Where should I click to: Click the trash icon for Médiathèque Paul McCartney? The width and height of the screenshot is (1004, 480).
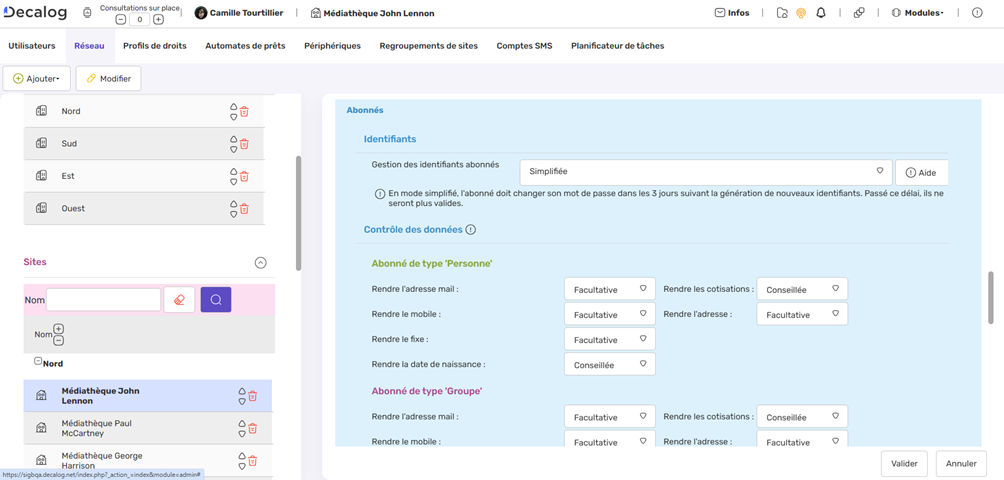pyautogui.click(x=253, y=428)
